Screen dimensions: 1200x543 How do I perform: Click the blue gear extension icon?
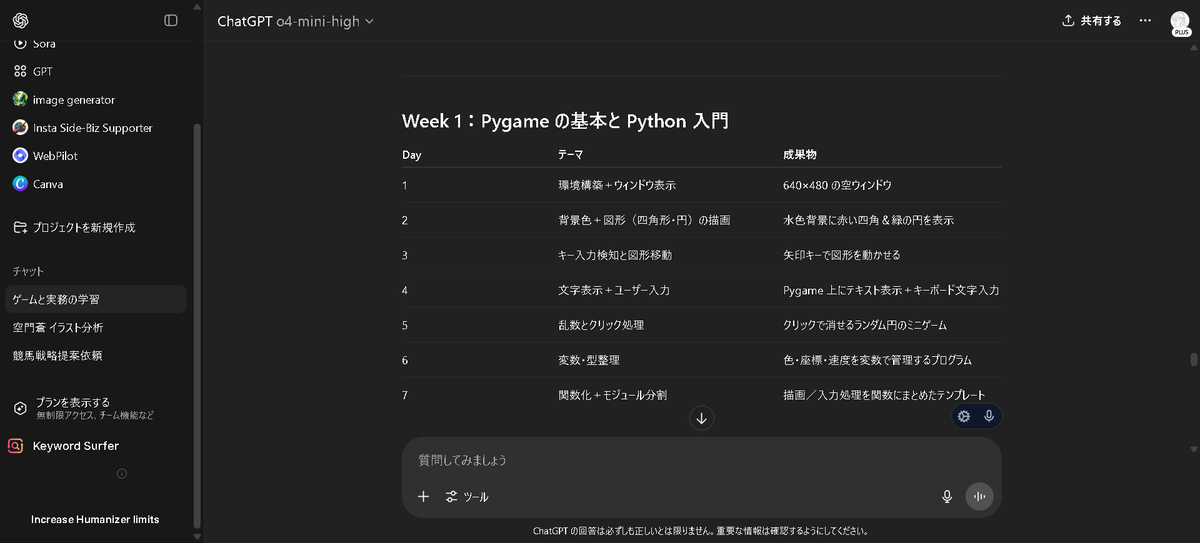coord(964,417)
